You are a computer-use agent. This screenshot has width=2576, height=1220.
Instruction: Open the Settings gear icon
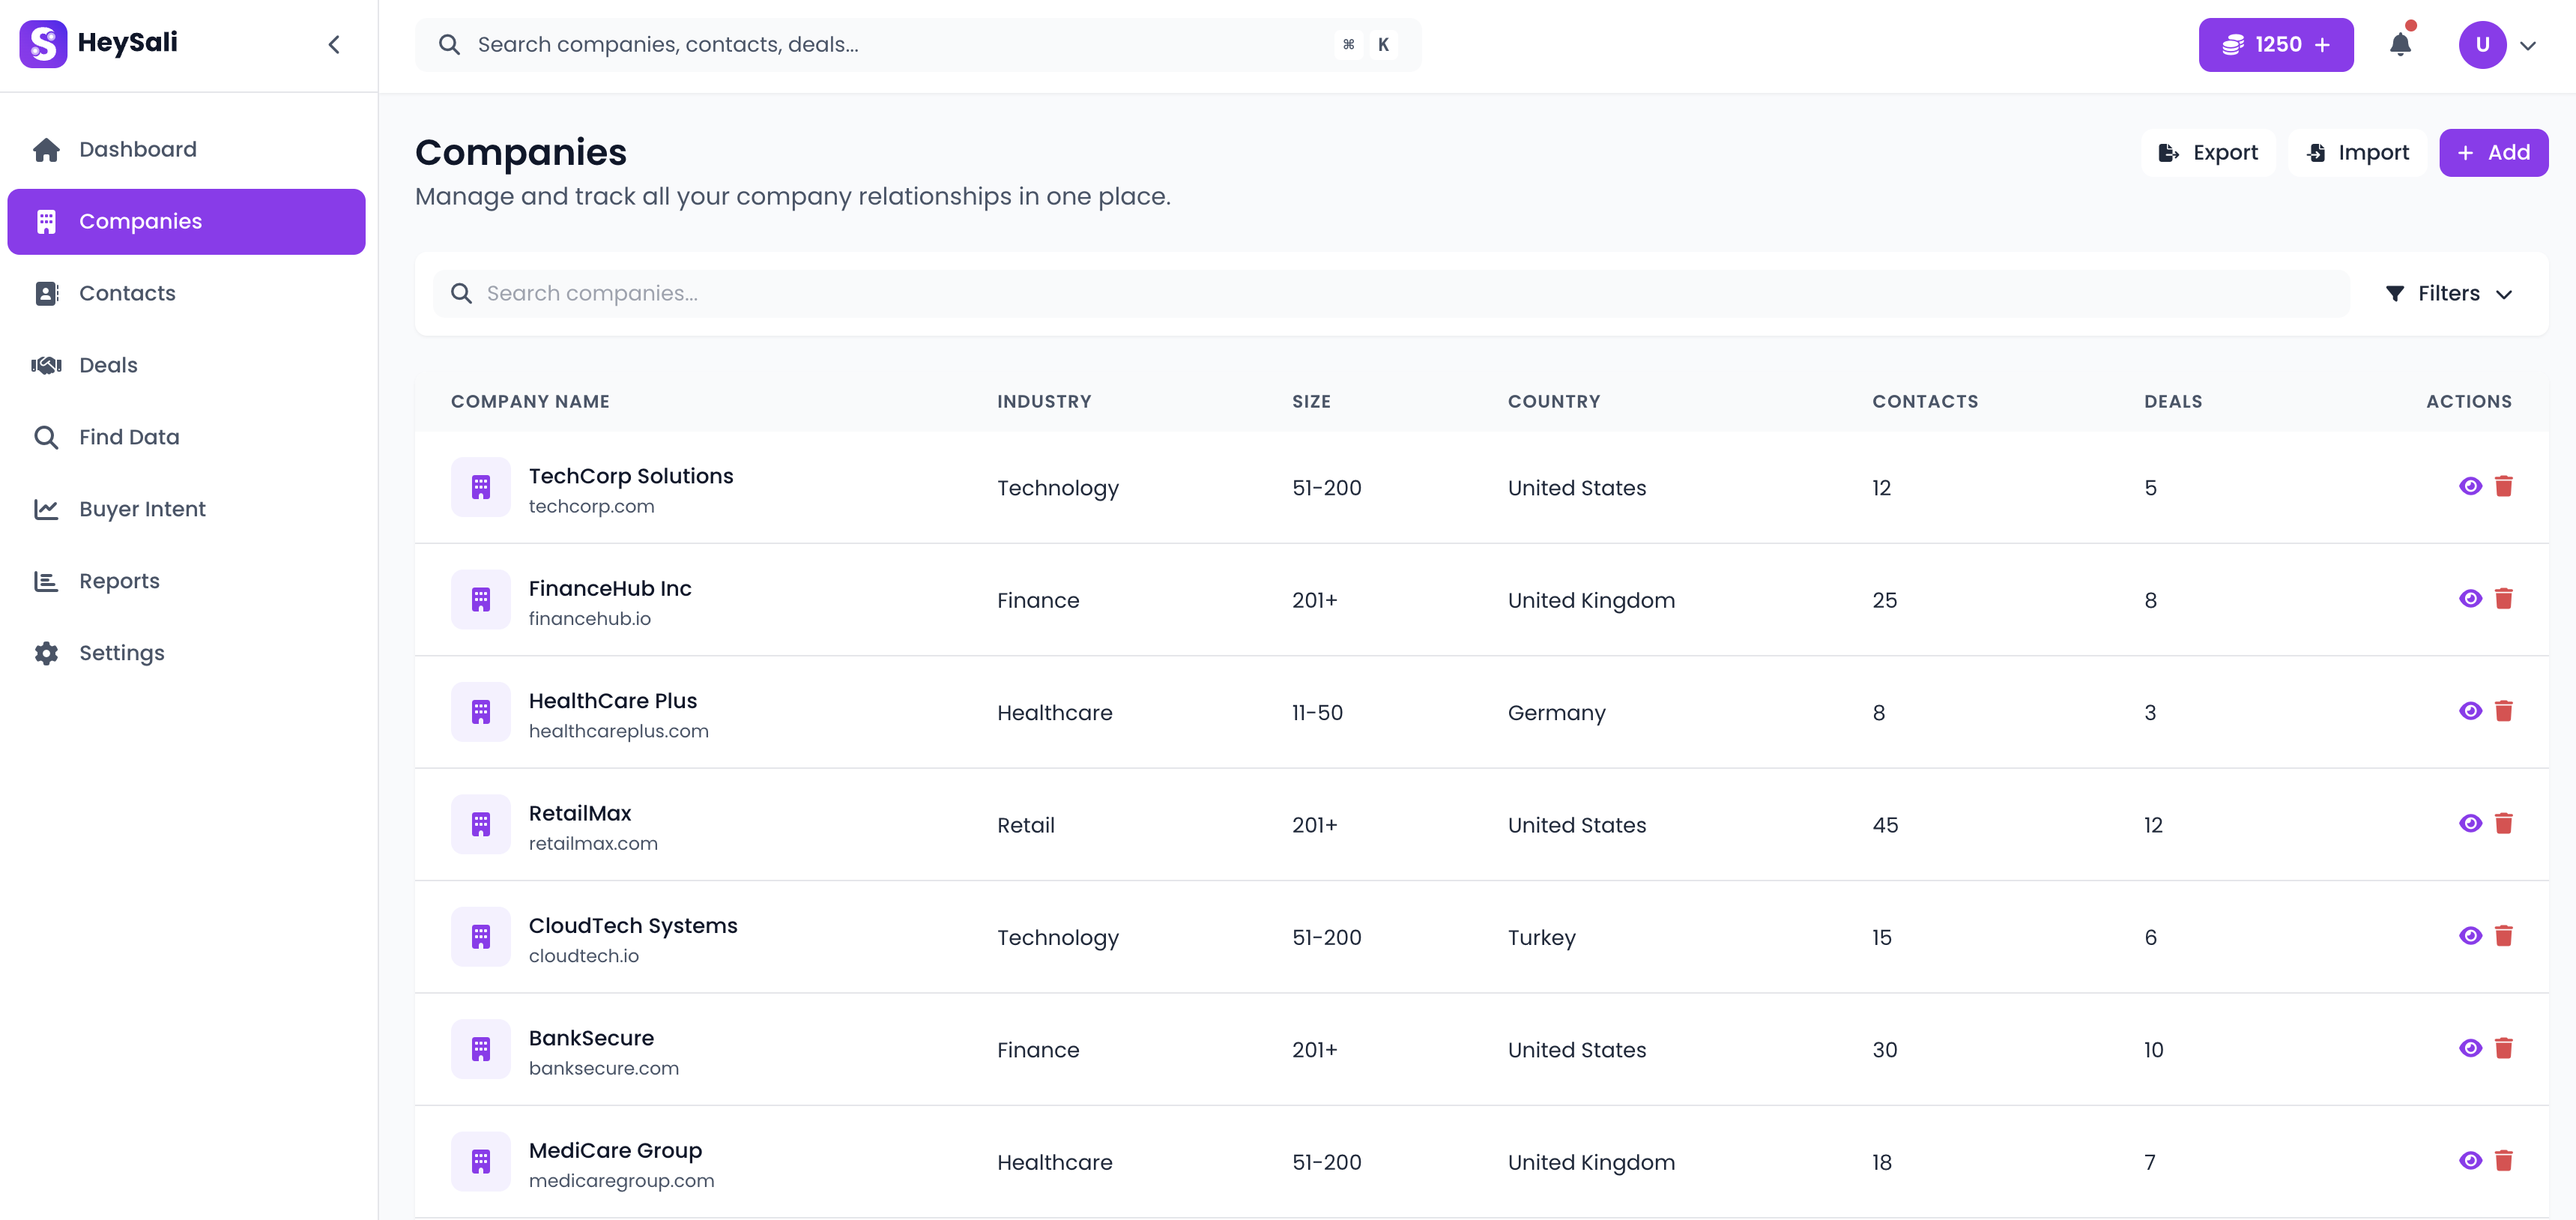coord(46,652)
